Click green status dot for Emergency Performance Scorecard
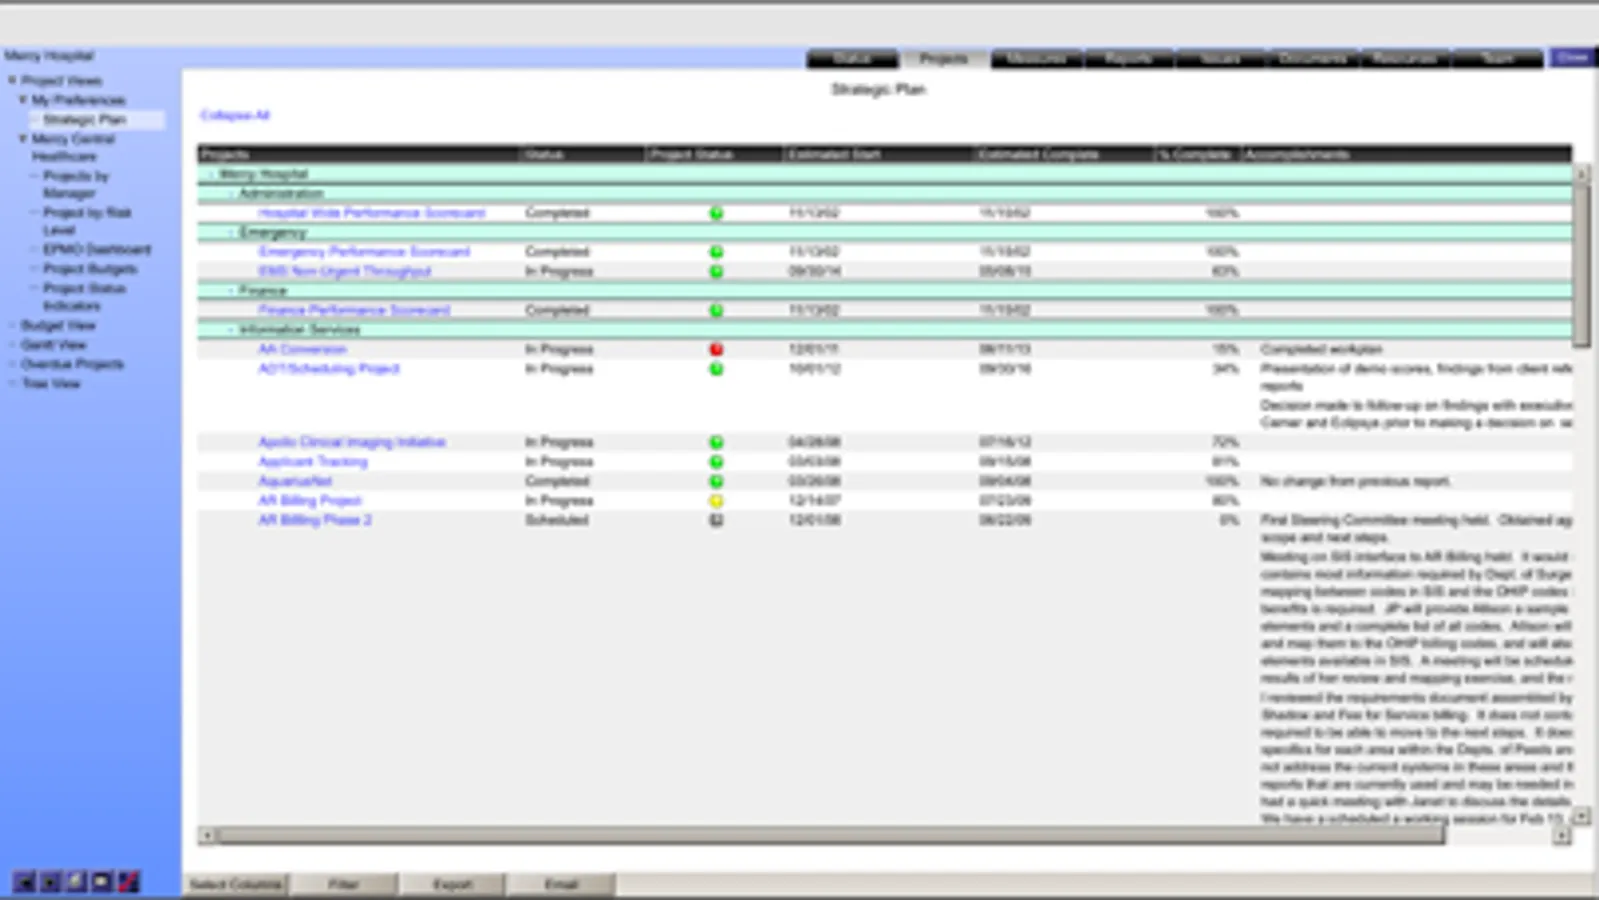 pos(716,252)
